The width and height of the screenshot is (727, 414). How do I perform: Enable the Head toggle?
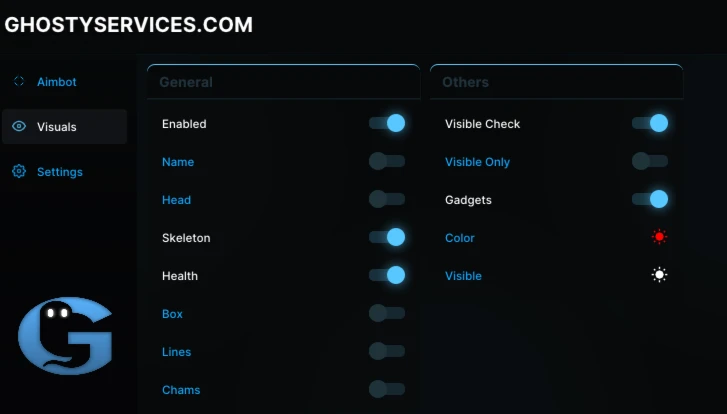click(387, 199)
